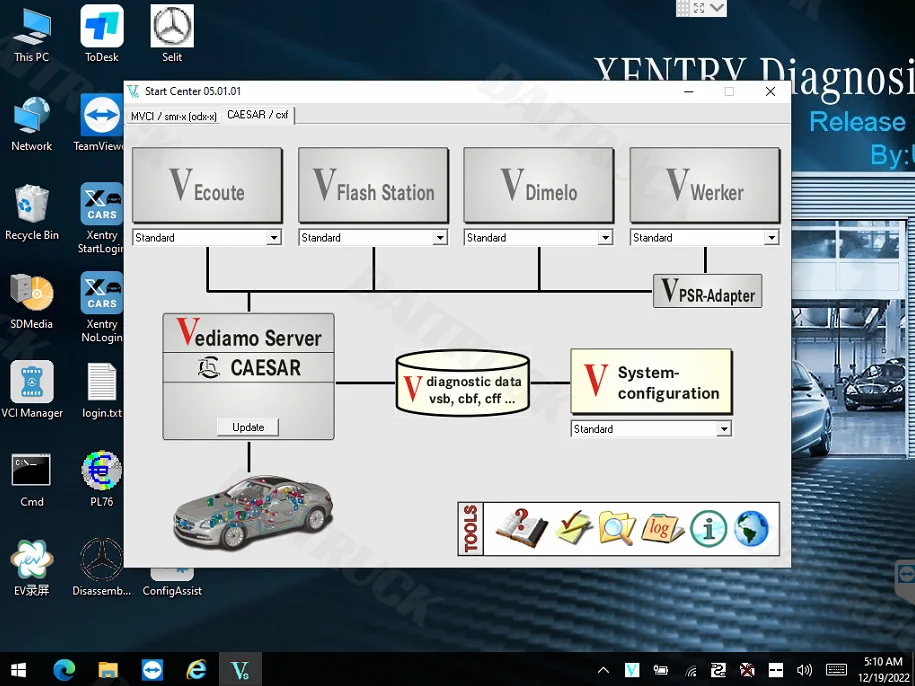Click the Vediamo taskbar button
The height and width of the screenshot is (686, 915).
coord(240,670)
